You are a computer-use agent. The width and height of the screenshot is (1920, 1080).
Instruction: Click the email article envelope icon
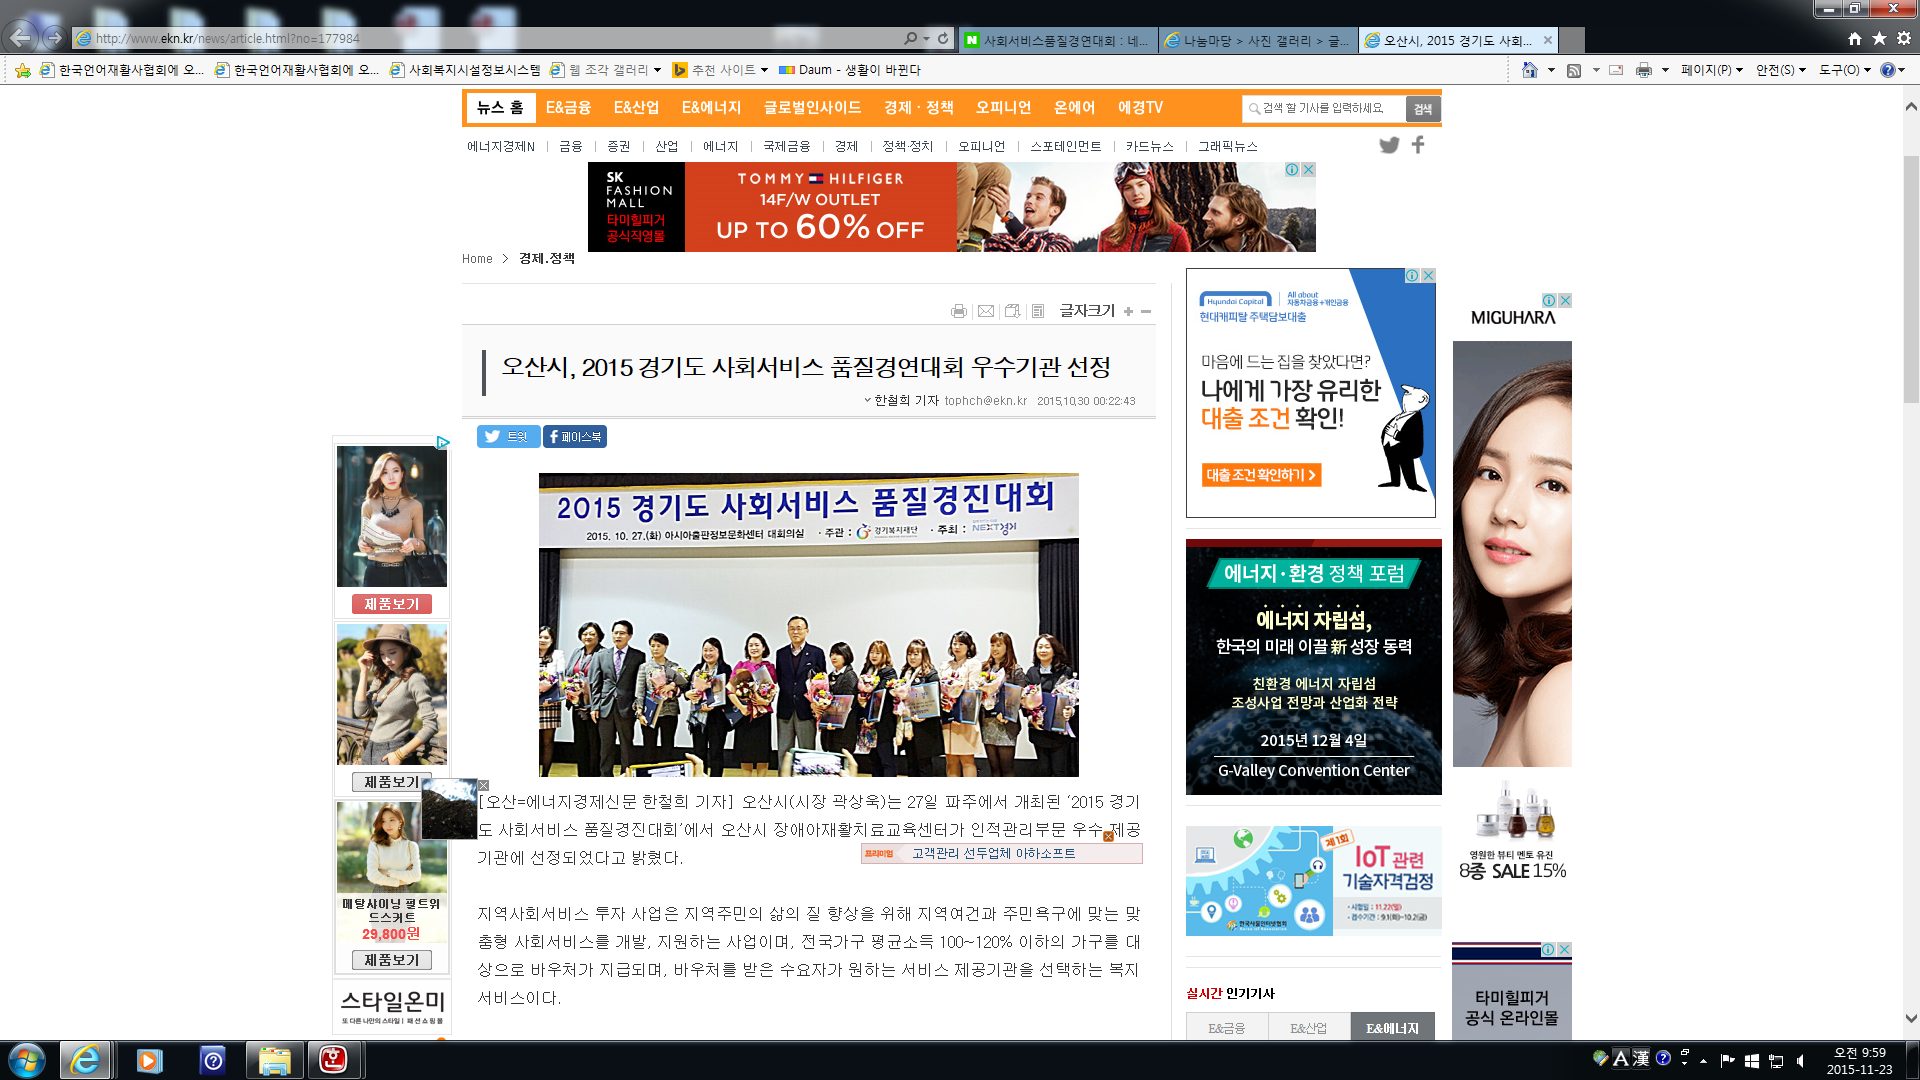click(985, 311)
